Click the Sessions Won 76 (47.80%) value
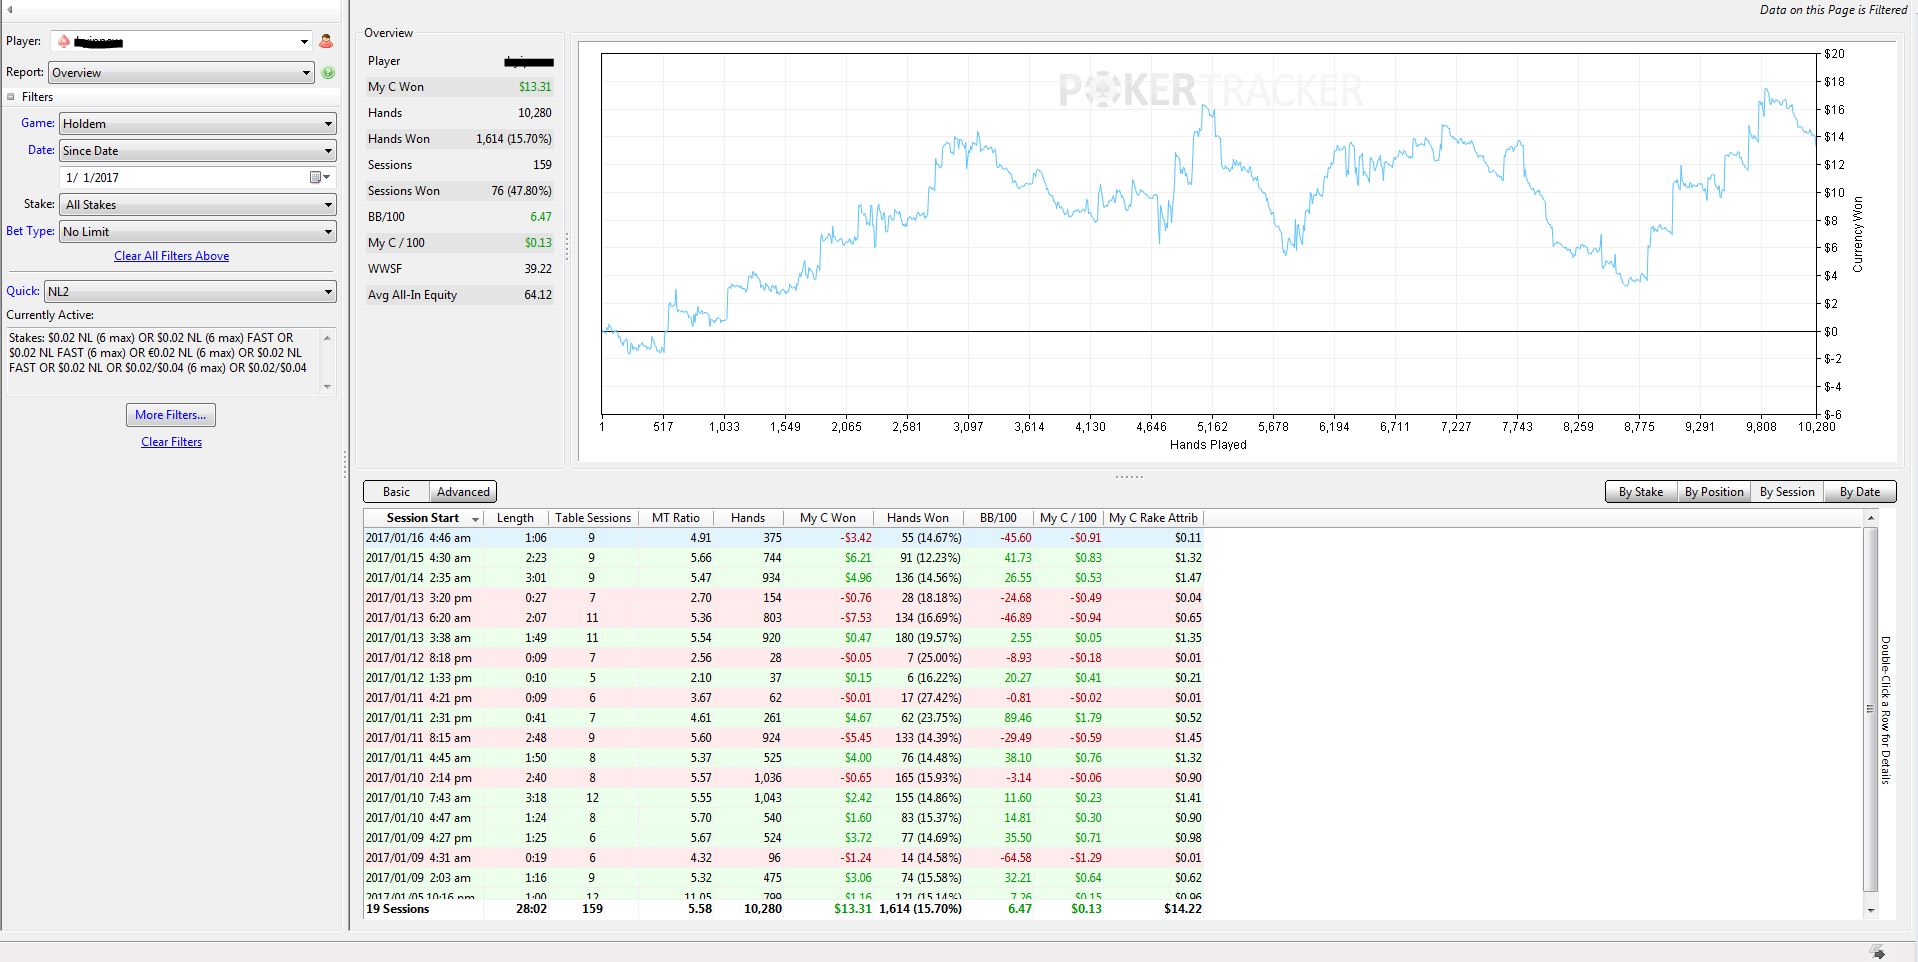This screenshot has height=962, width=1918. (521, 191)
